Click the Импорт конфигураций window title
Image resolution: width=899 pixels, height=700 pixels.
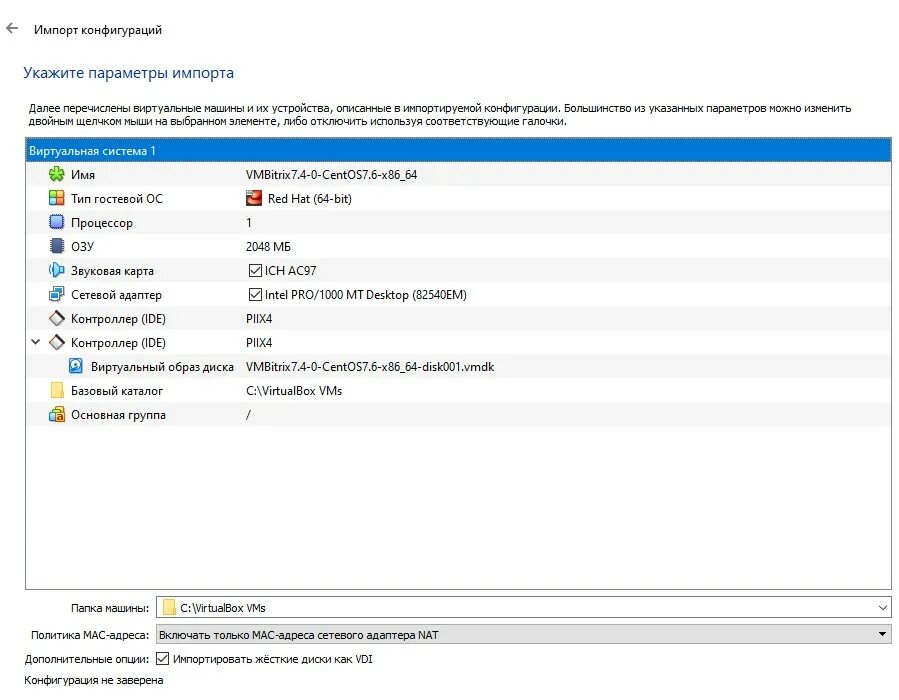point(98,30)
